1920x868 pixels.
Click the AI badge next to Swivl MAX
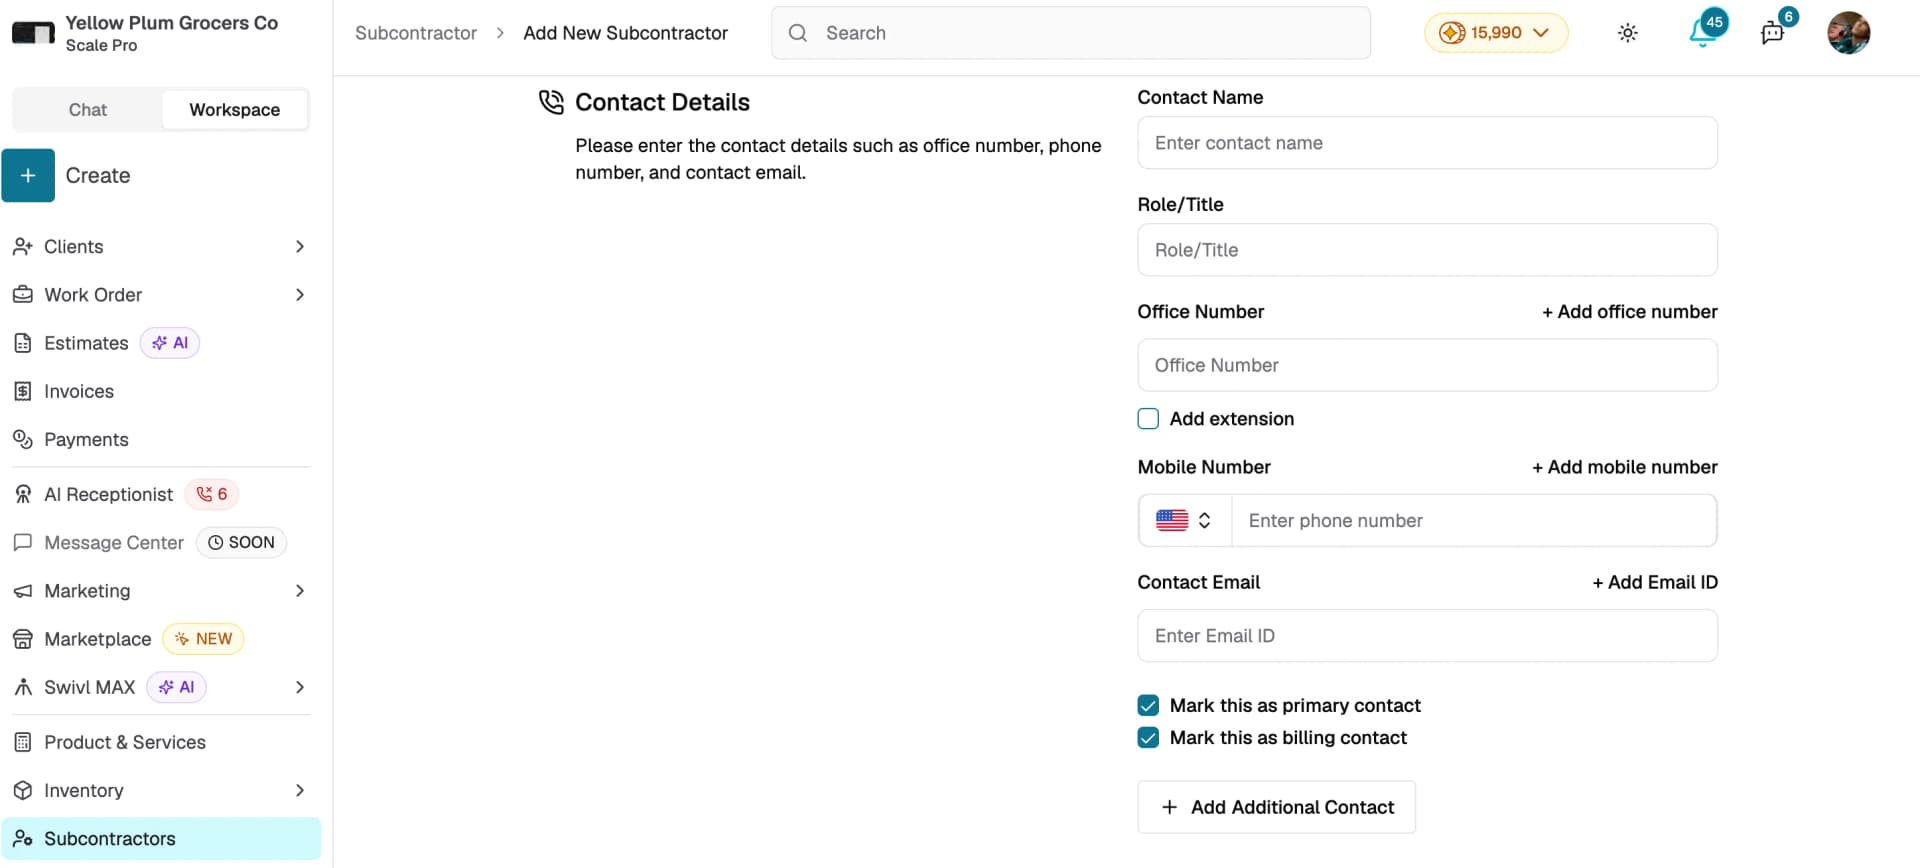click(x=176, y=687)
